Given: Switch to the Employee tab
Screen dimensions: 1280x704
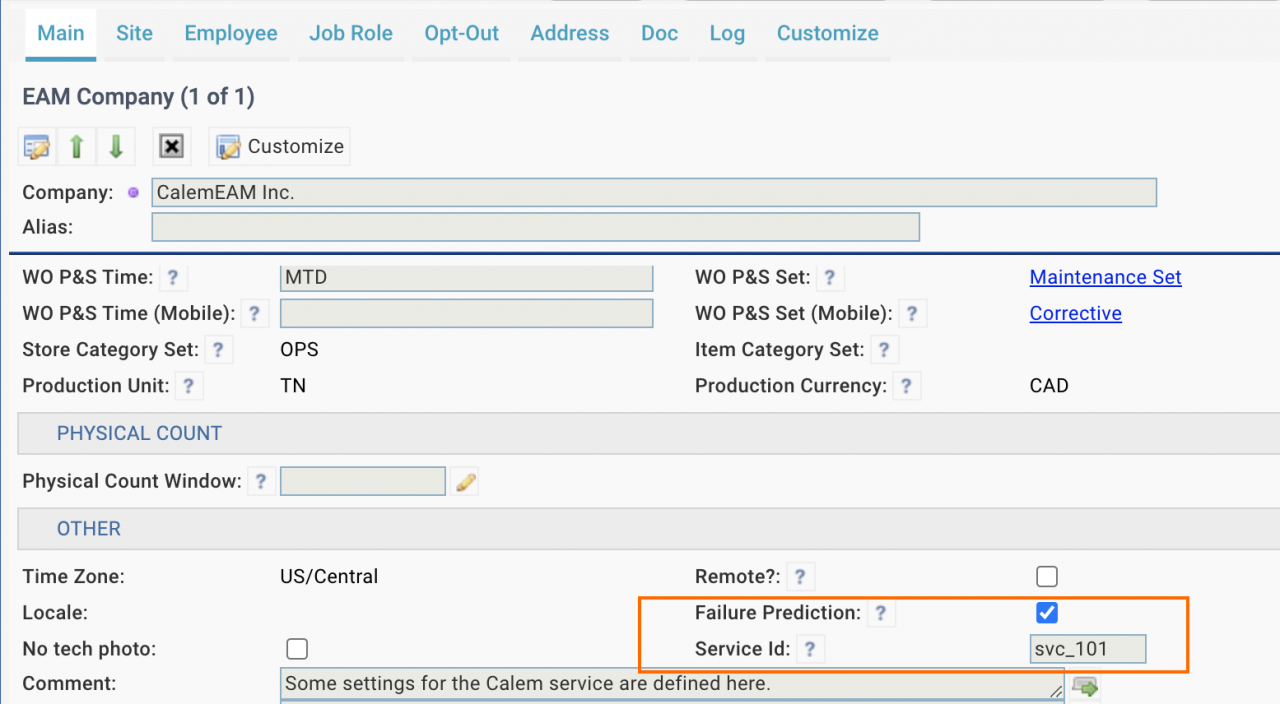Looking at the screenshot, I should (231, 33).
